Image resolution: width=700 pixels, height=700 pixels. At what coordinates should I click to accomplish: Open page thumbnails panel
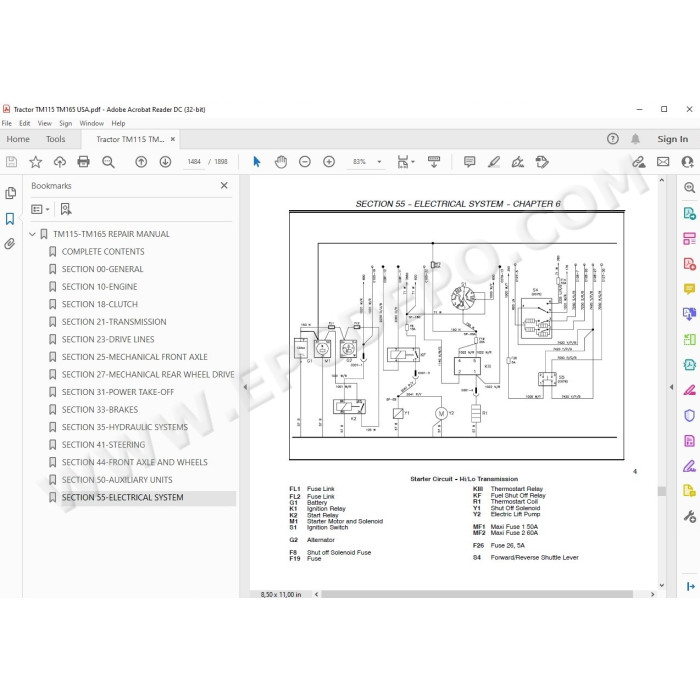tap(10, 193)
